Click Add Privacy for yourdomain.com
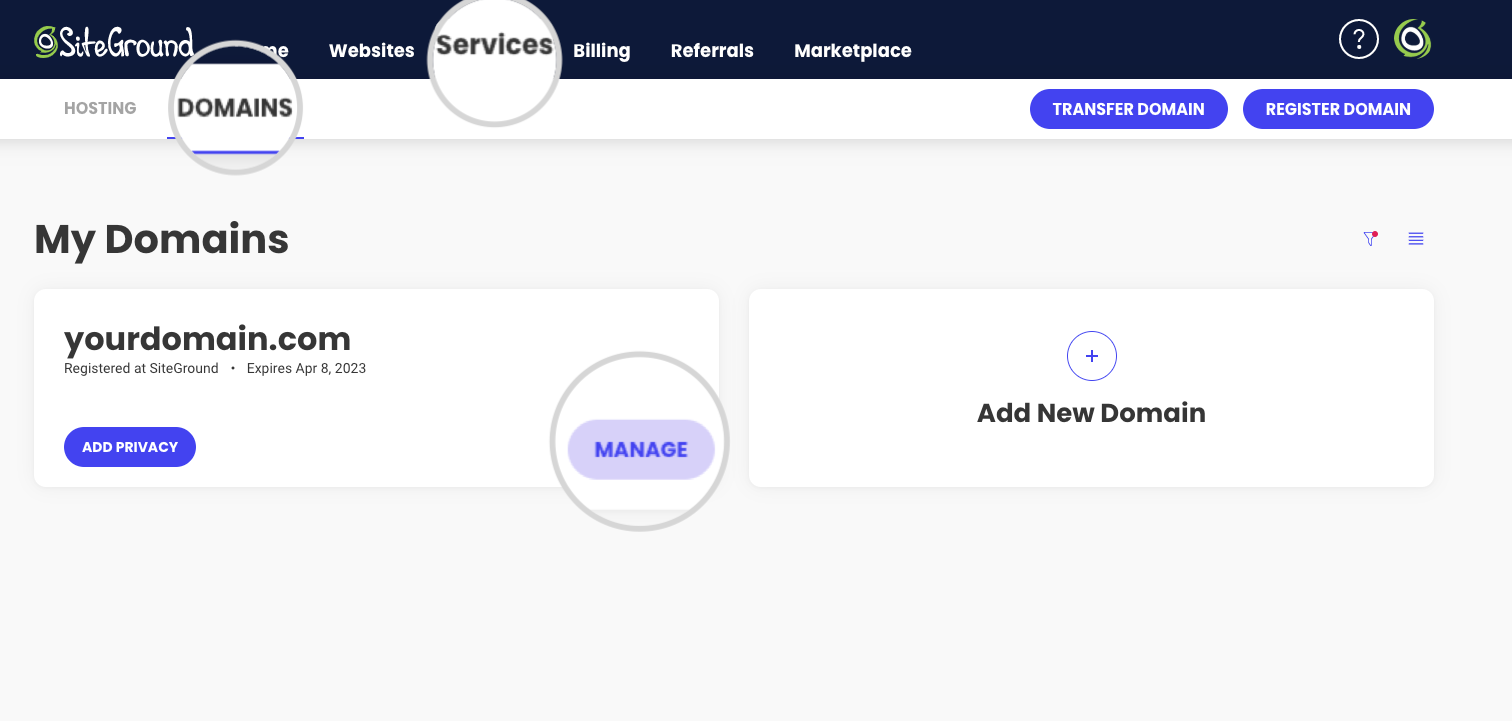The width and height of the screenshot is (1512, 721). 130,447
